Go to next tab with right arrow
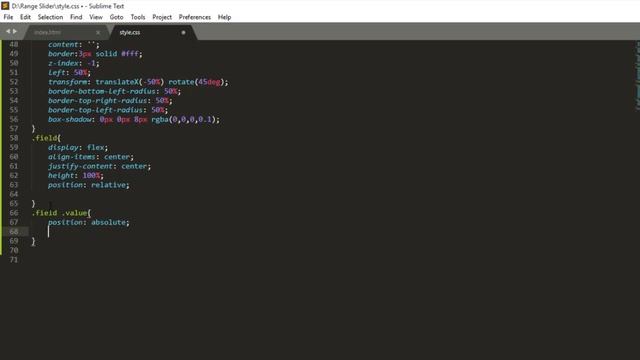The image size is (640, 360). coord(15,31)
